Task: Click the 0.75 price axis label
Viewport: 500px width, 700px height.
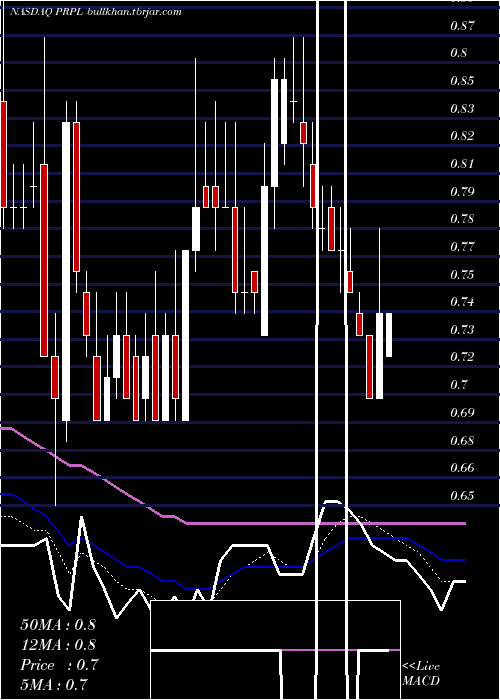Action: coord(462,274)
